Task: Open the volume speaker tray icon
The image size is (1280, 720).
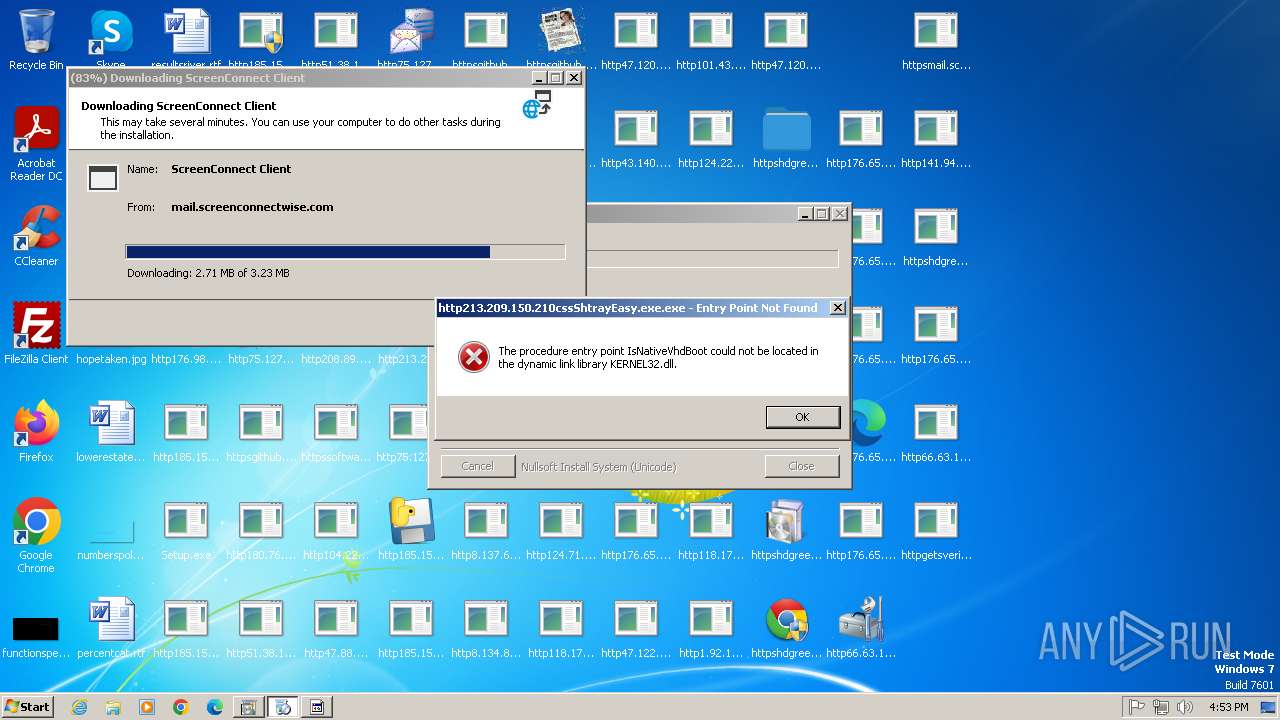Action: click(x=1185, y=707)
